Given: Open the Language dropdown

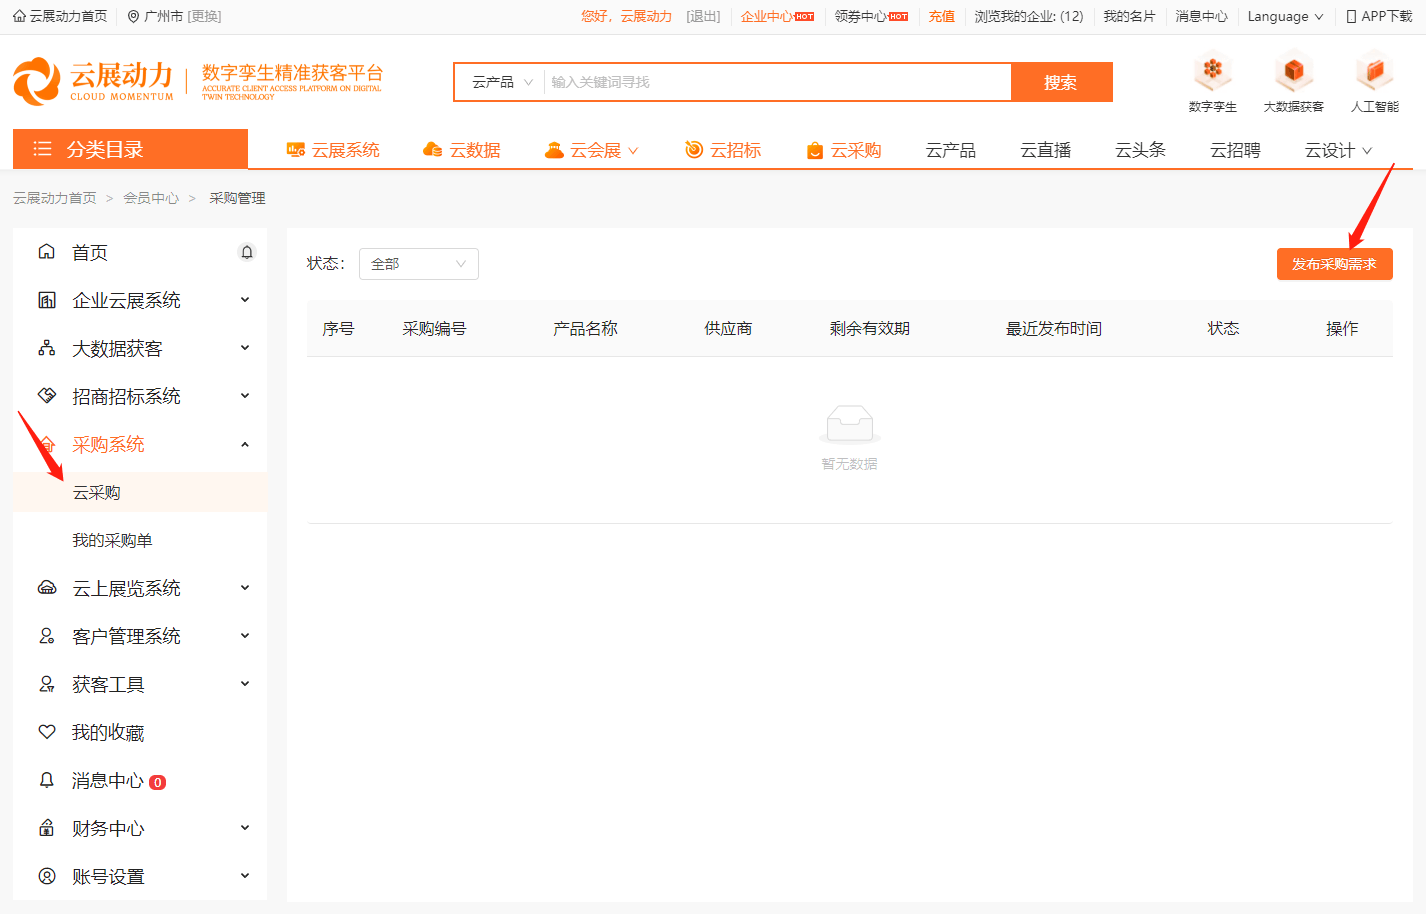Looking at the screenshot, I should (1285, 15).
